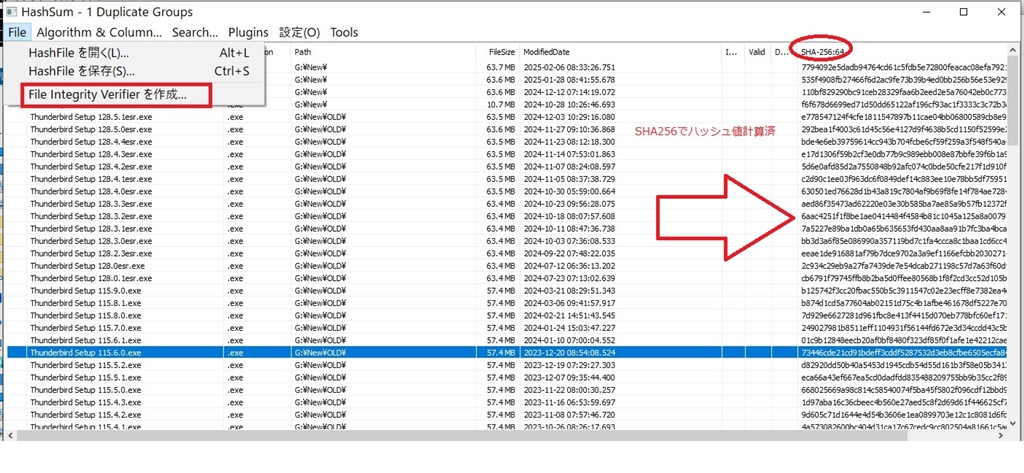1024x473 pixels.
Task: Click date 2025-02-06 08:33:26.751
Action: click(x=569, y=67)
